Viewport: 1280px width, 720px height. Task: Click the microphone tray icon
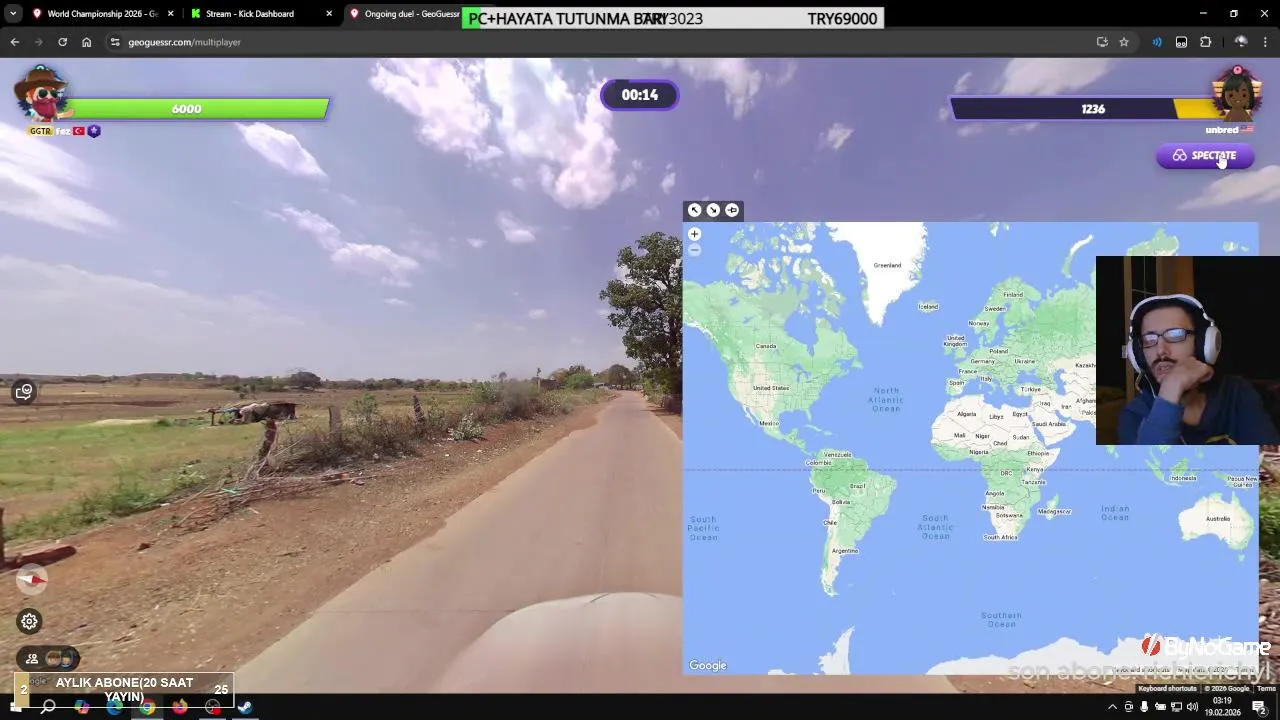[x=1144, y=707]
